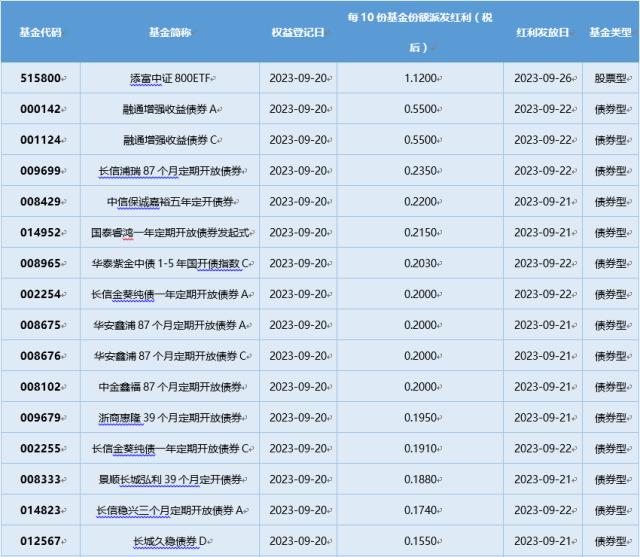The height and width of the screenshot is (557, 640).
Task: Select fund name 融通增强收益债券 A
Action: (170, 109)
